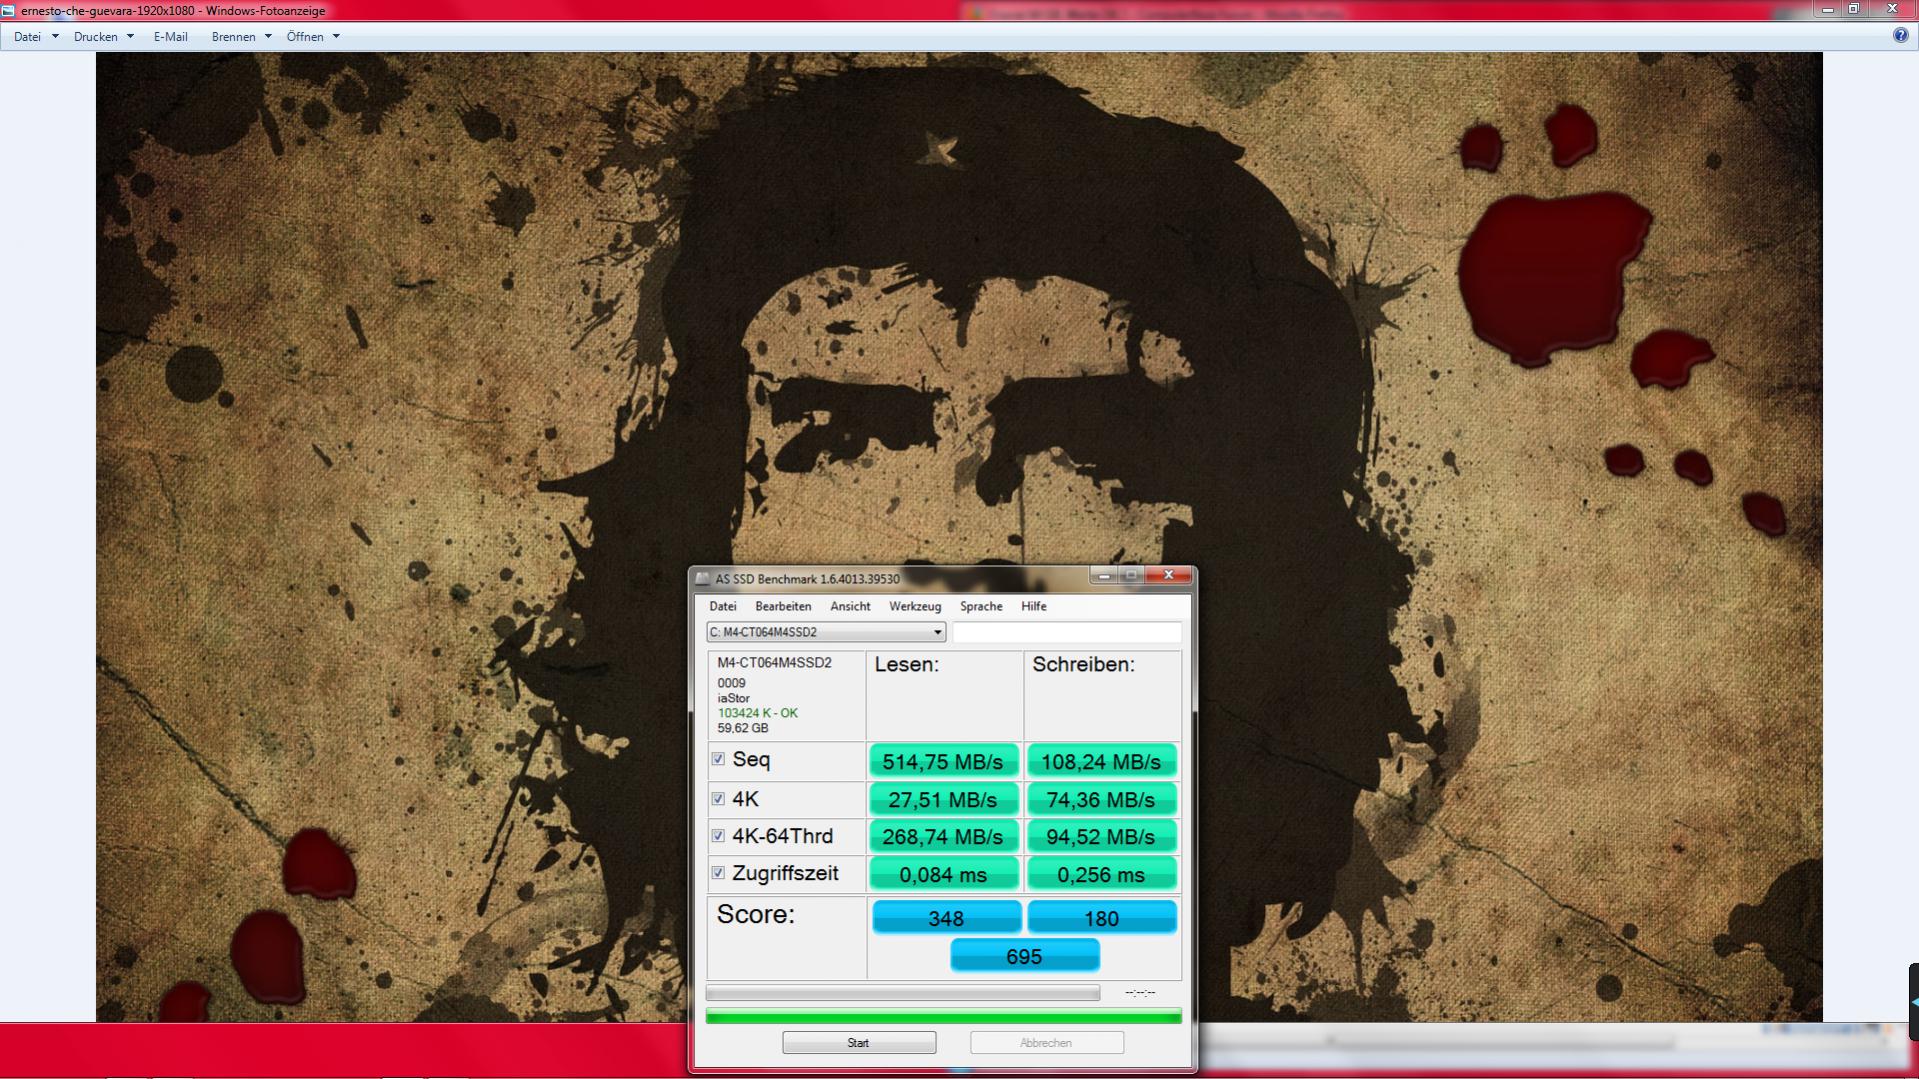Click the firmware version 0009
The height and width of the screenshot is (1079, 1919).
pyautogui.click(x=731, y=683)
